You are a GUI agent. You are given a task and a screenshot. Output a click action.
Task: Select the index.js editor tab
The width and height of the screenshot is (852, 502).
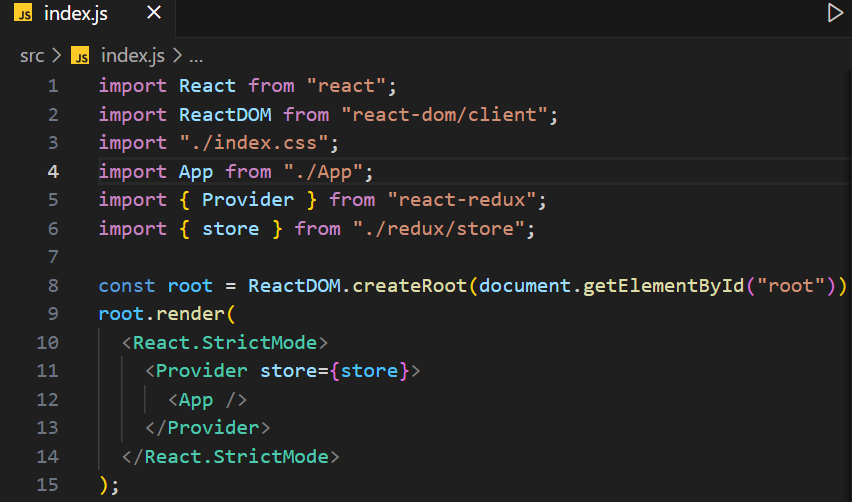click(76, 15)
